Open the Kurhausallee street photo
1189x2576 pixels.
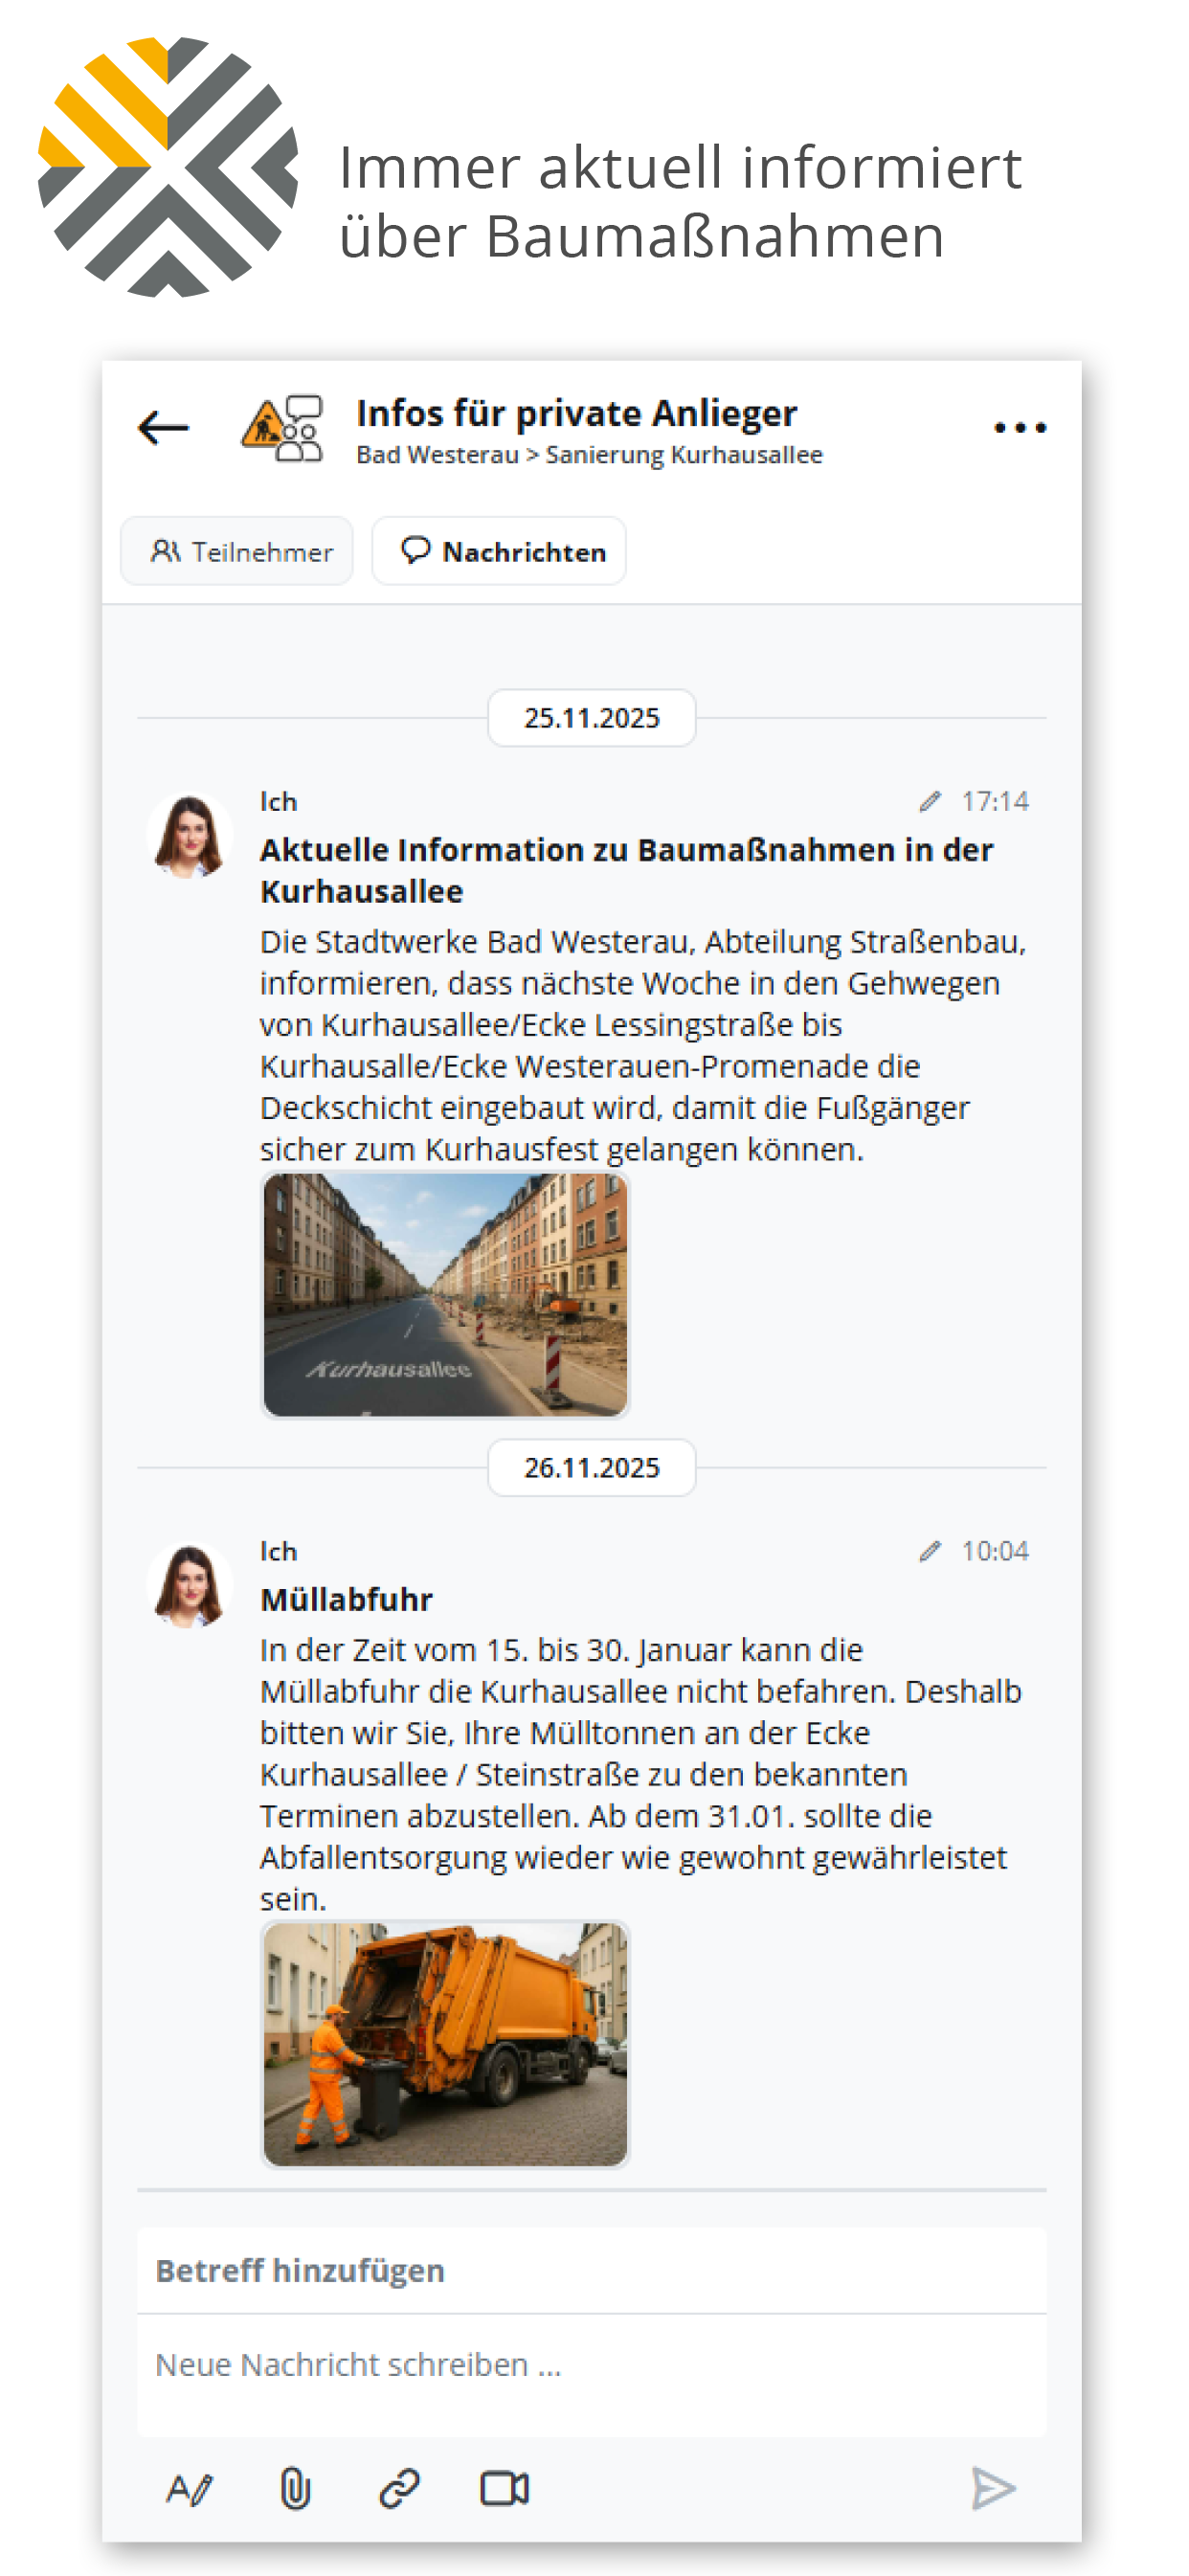[x=445, y=1294]
